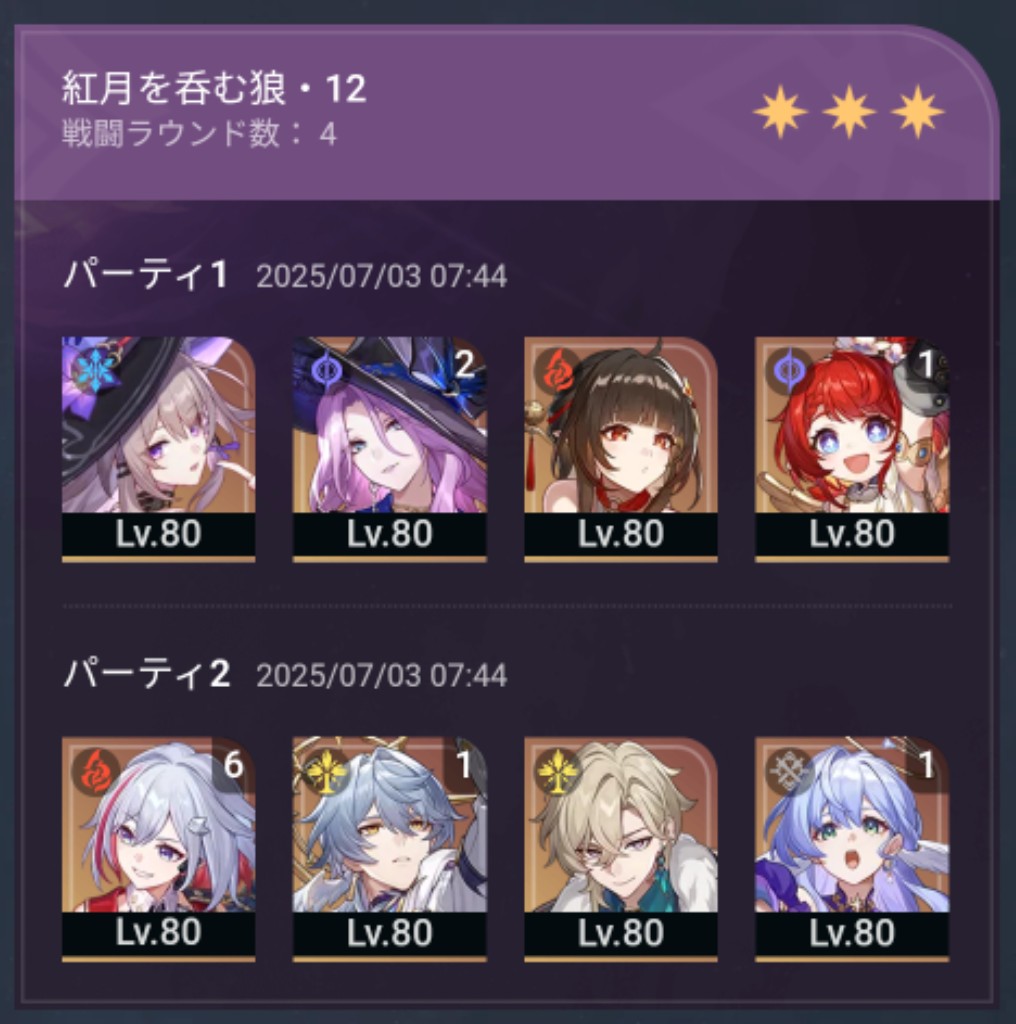Select the red-haired chibi character portrait
This screenshot has height=1024, width=1016.
point(852,449)
